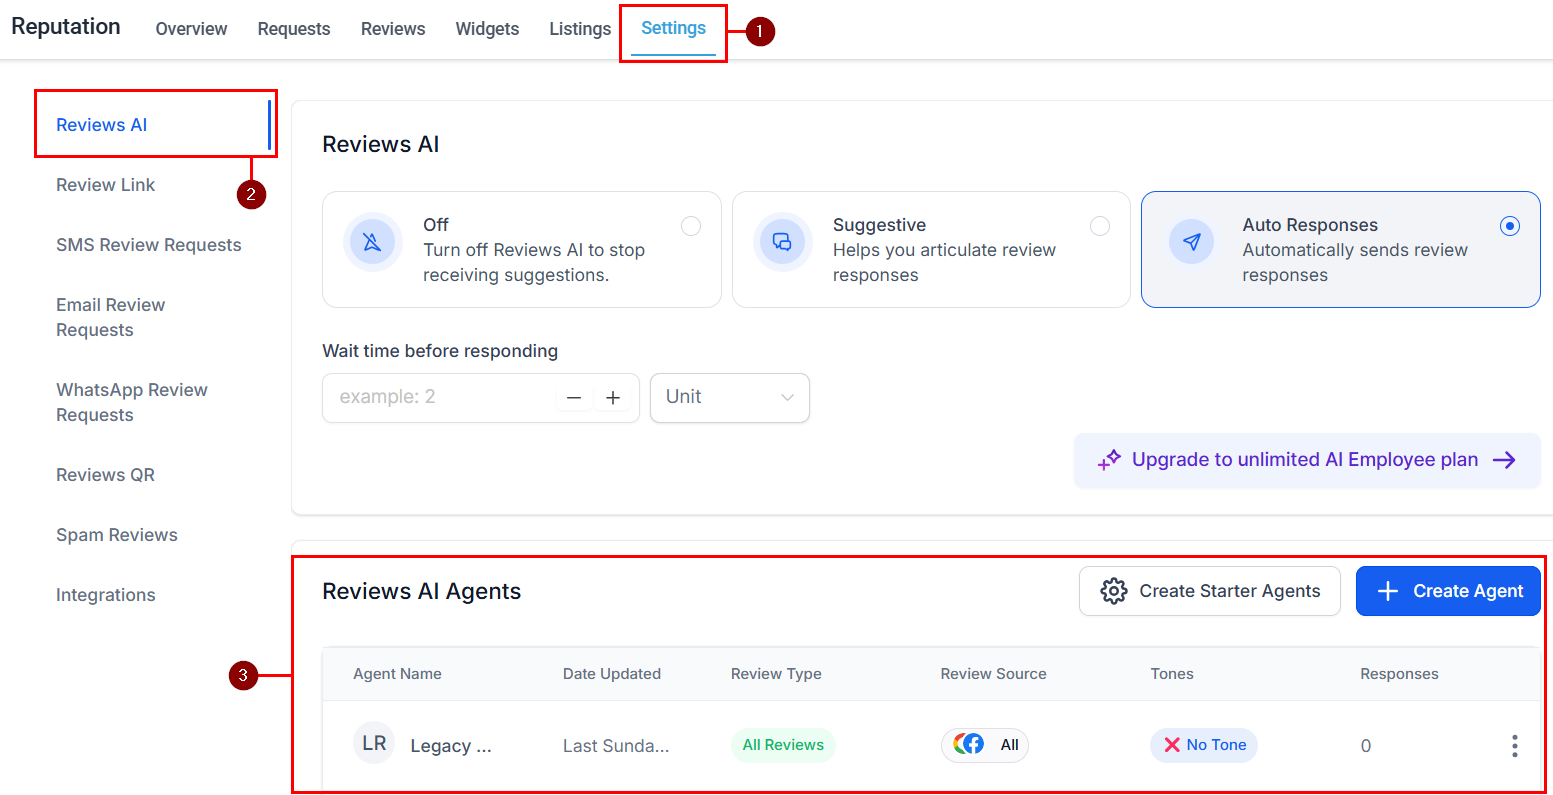1553x795 pixels.
Task: Switch to the Widgets tab
Action: (487, 29)
